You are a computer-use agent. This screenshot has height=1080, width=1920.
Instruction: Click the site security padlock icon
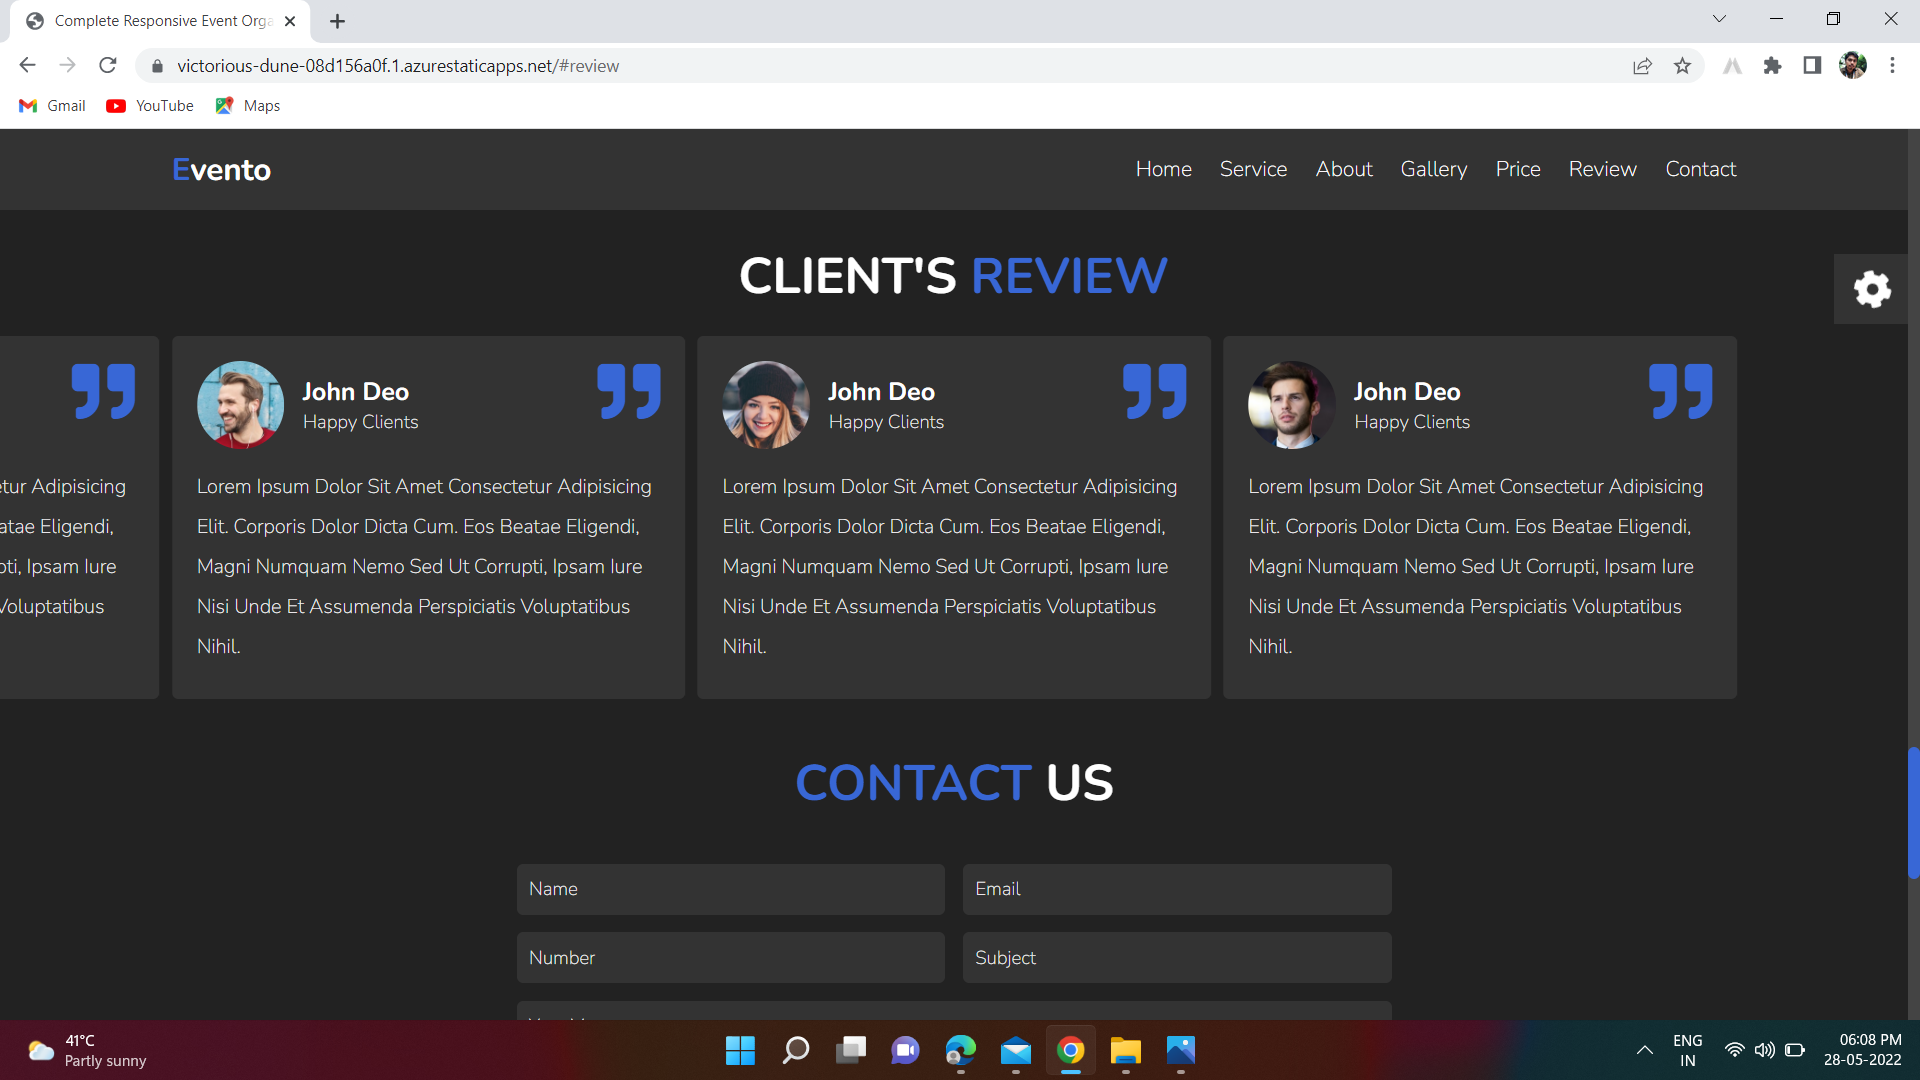(157, 66)
